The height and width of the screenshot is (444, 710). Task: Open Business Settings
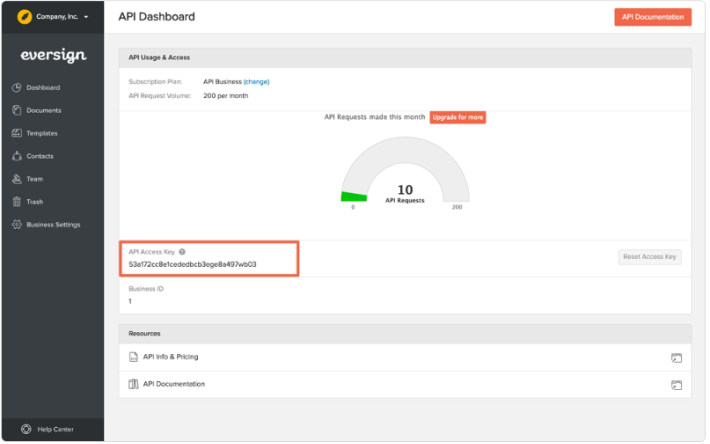tap(53, 224)
